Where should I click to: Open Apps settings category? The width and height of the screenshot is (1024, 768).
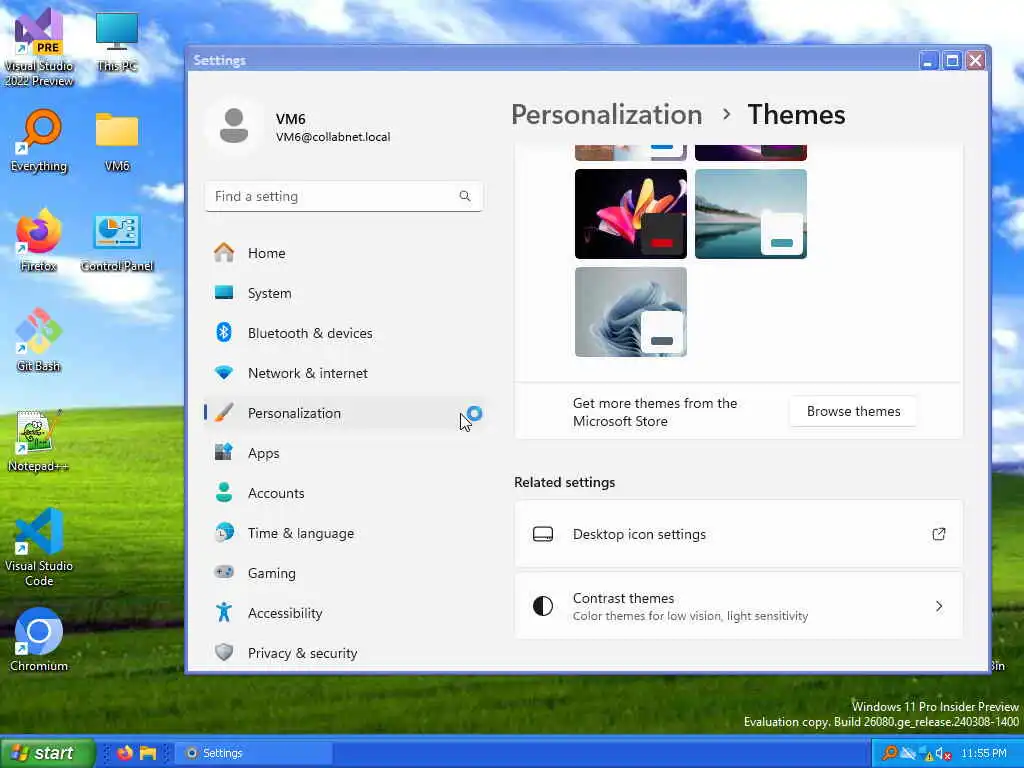coord(344,453)
